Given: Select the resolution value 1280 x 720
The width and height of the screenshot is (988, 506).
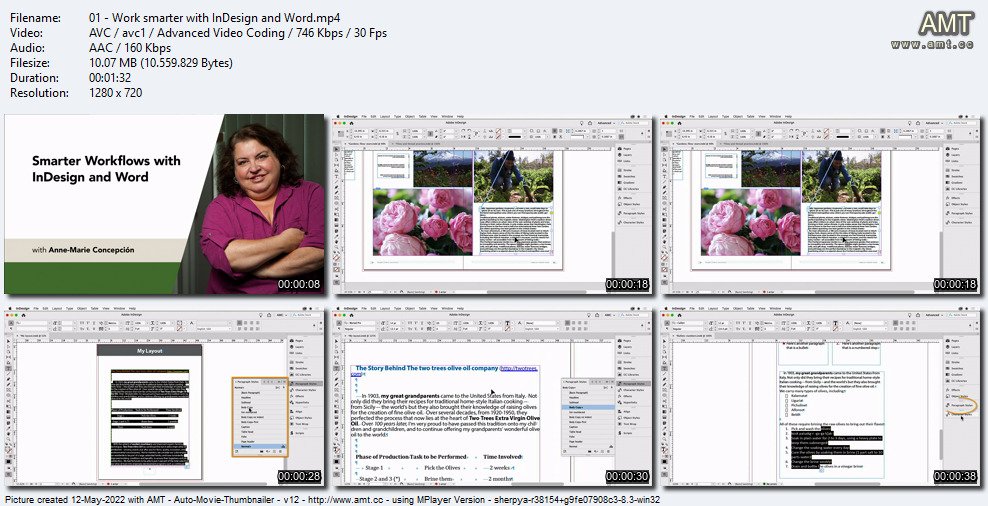Looking at the screenshot, I should [x=115, y=93].
